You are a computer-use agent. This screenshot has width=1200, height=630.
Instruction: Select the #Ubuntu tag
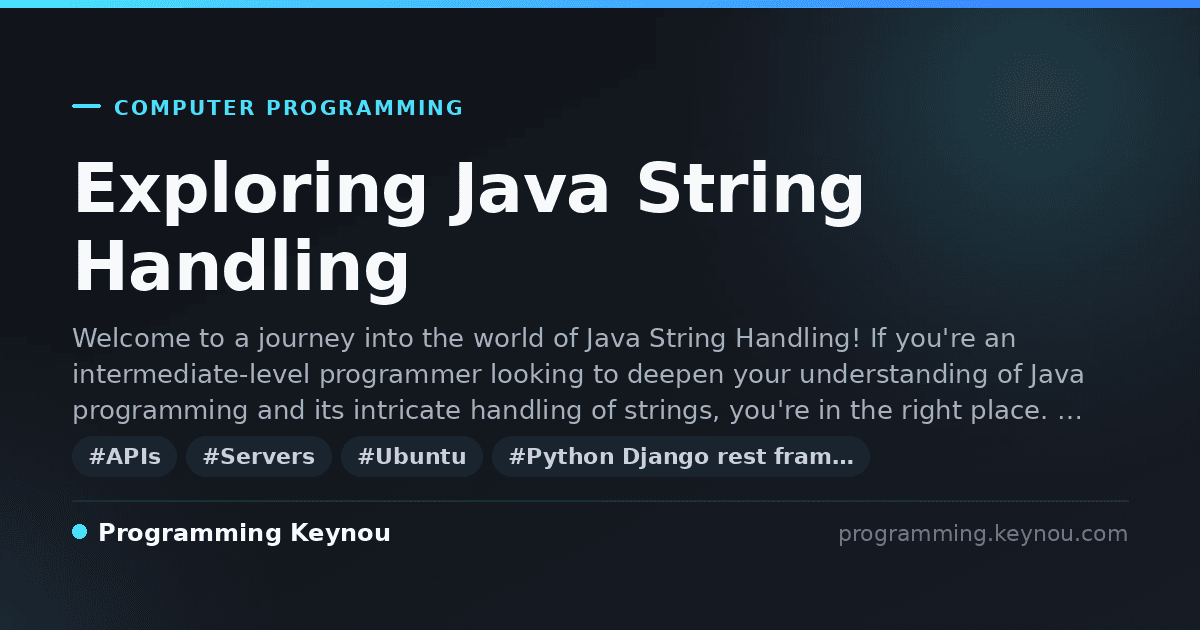412,457
